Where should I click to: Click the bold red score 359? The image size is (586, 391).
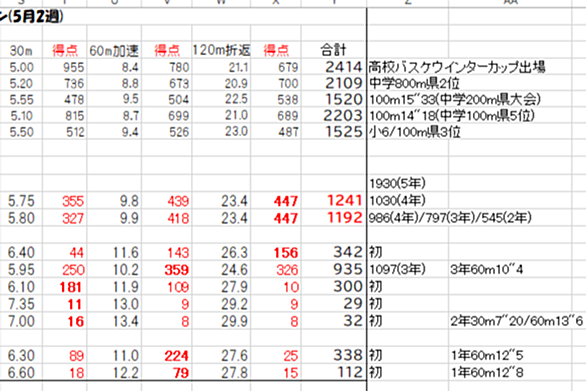pyautogui.click(x=177, y=270)
